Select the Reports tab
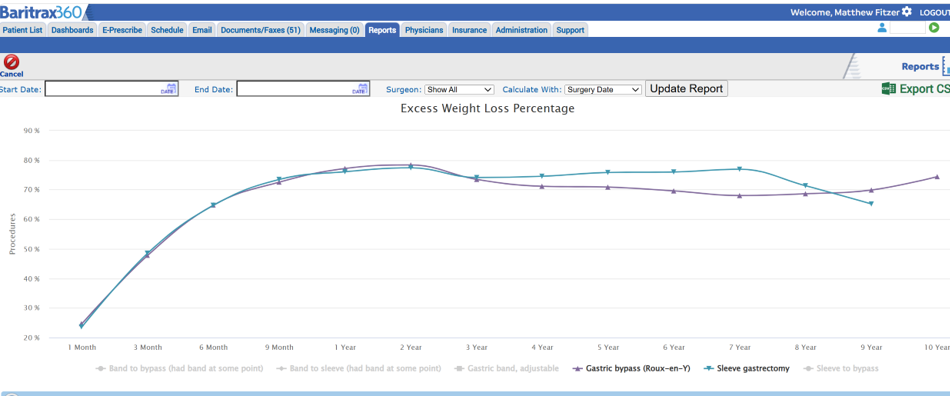This screenshot has height=396, width=950. tap(382, 30)
